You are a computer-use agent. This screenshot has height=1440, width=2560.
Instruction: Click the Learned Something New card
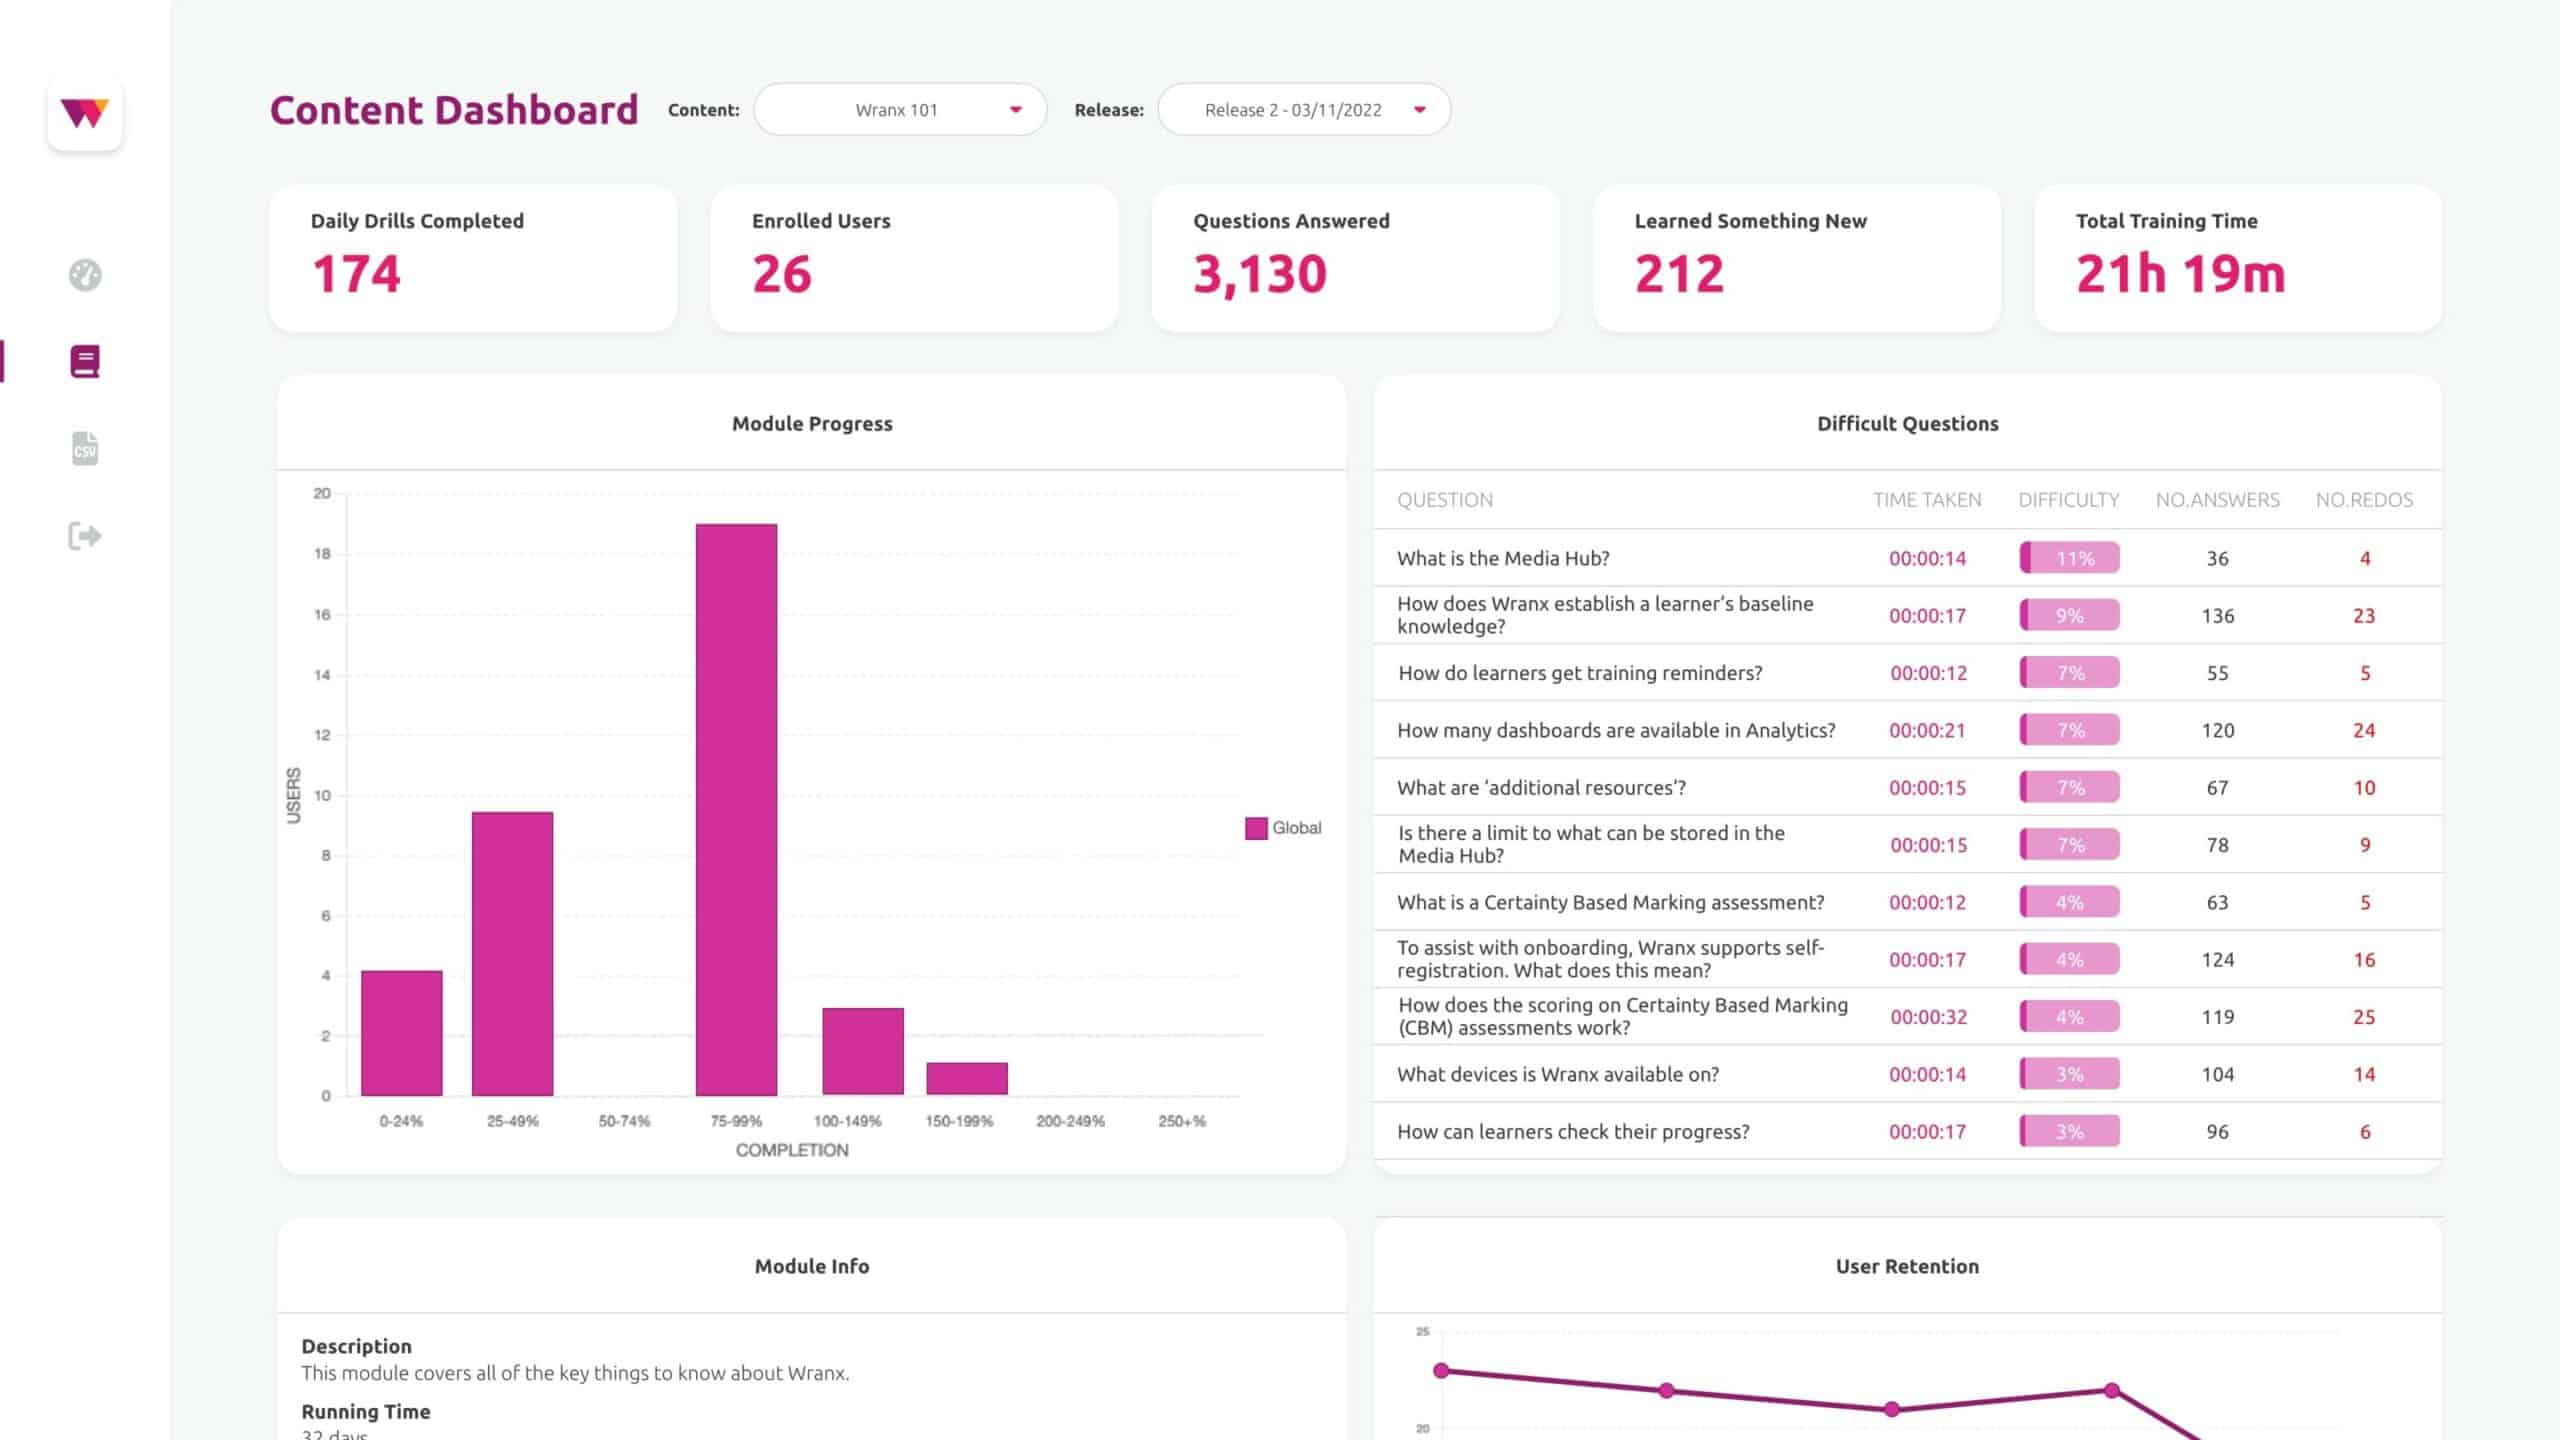(1797, 258)
